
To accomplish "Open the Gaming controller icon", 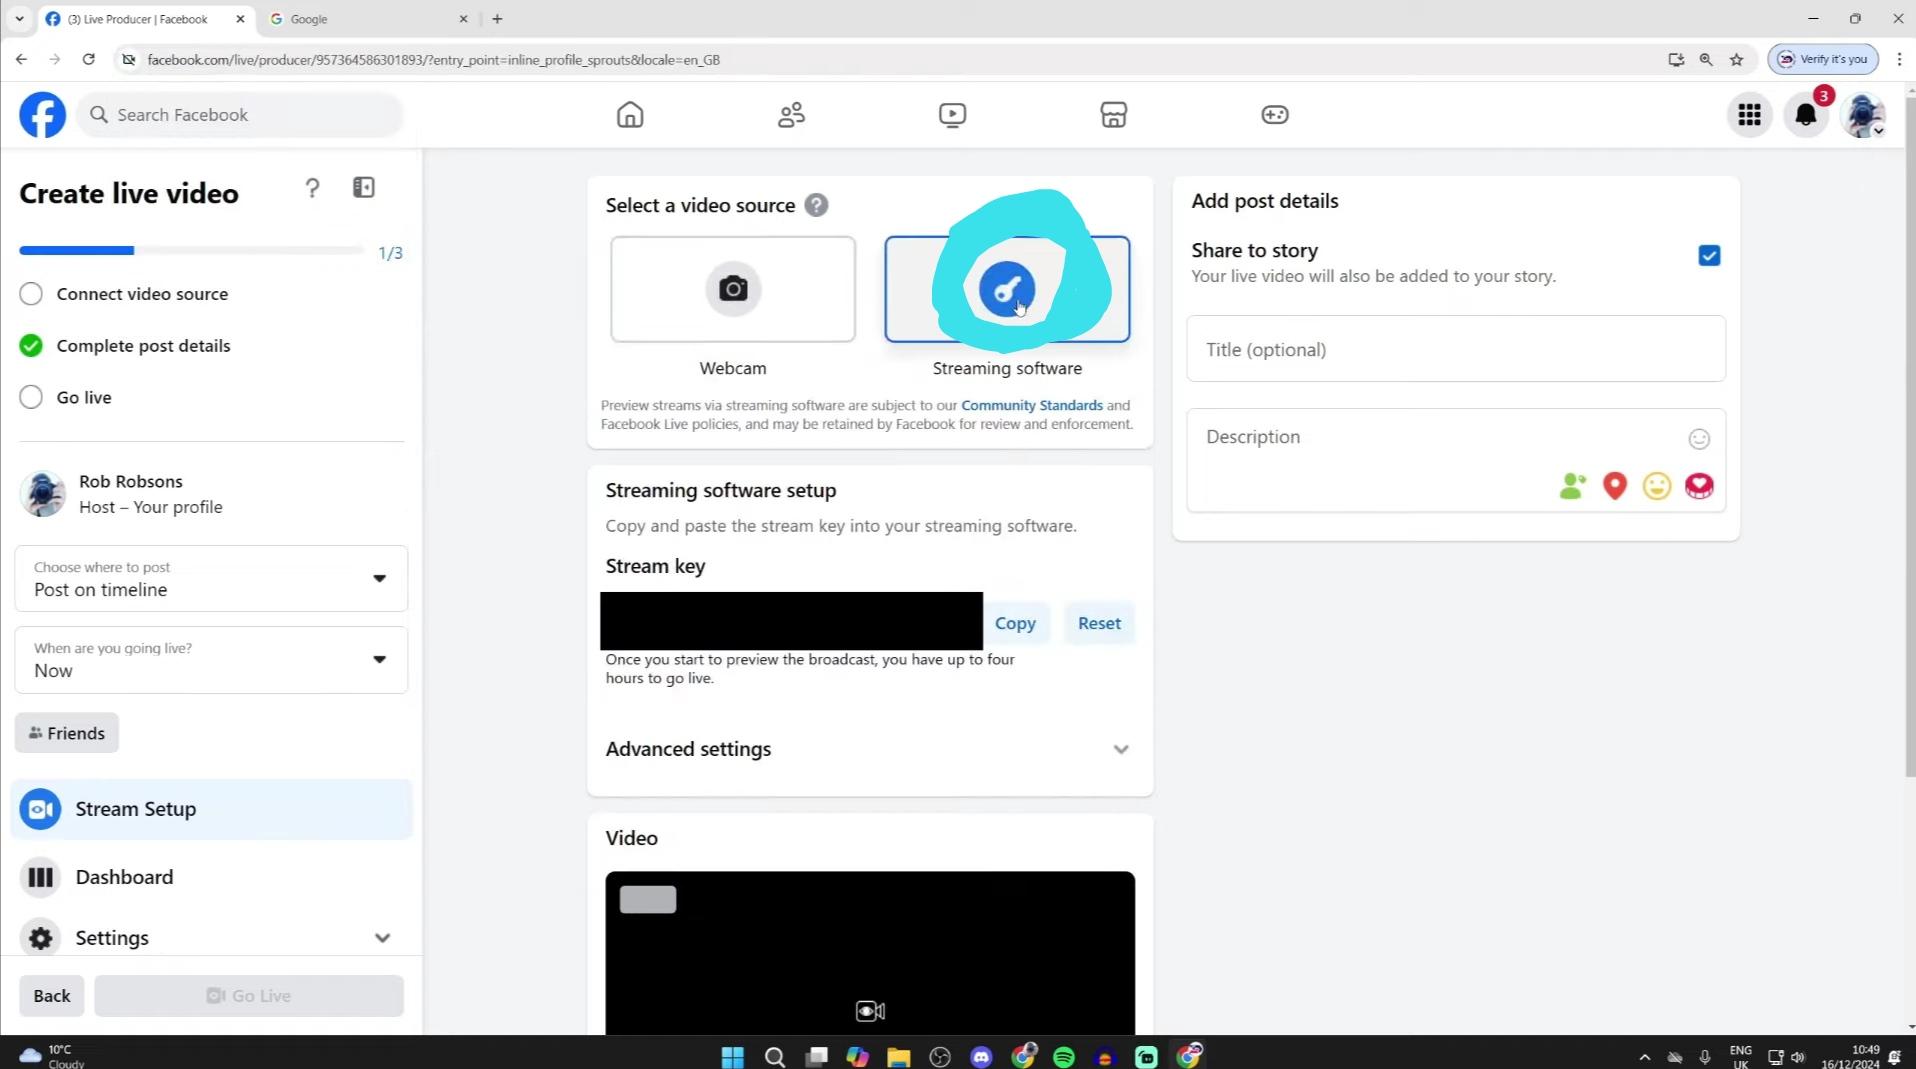I will click(x=1274, y=115).
